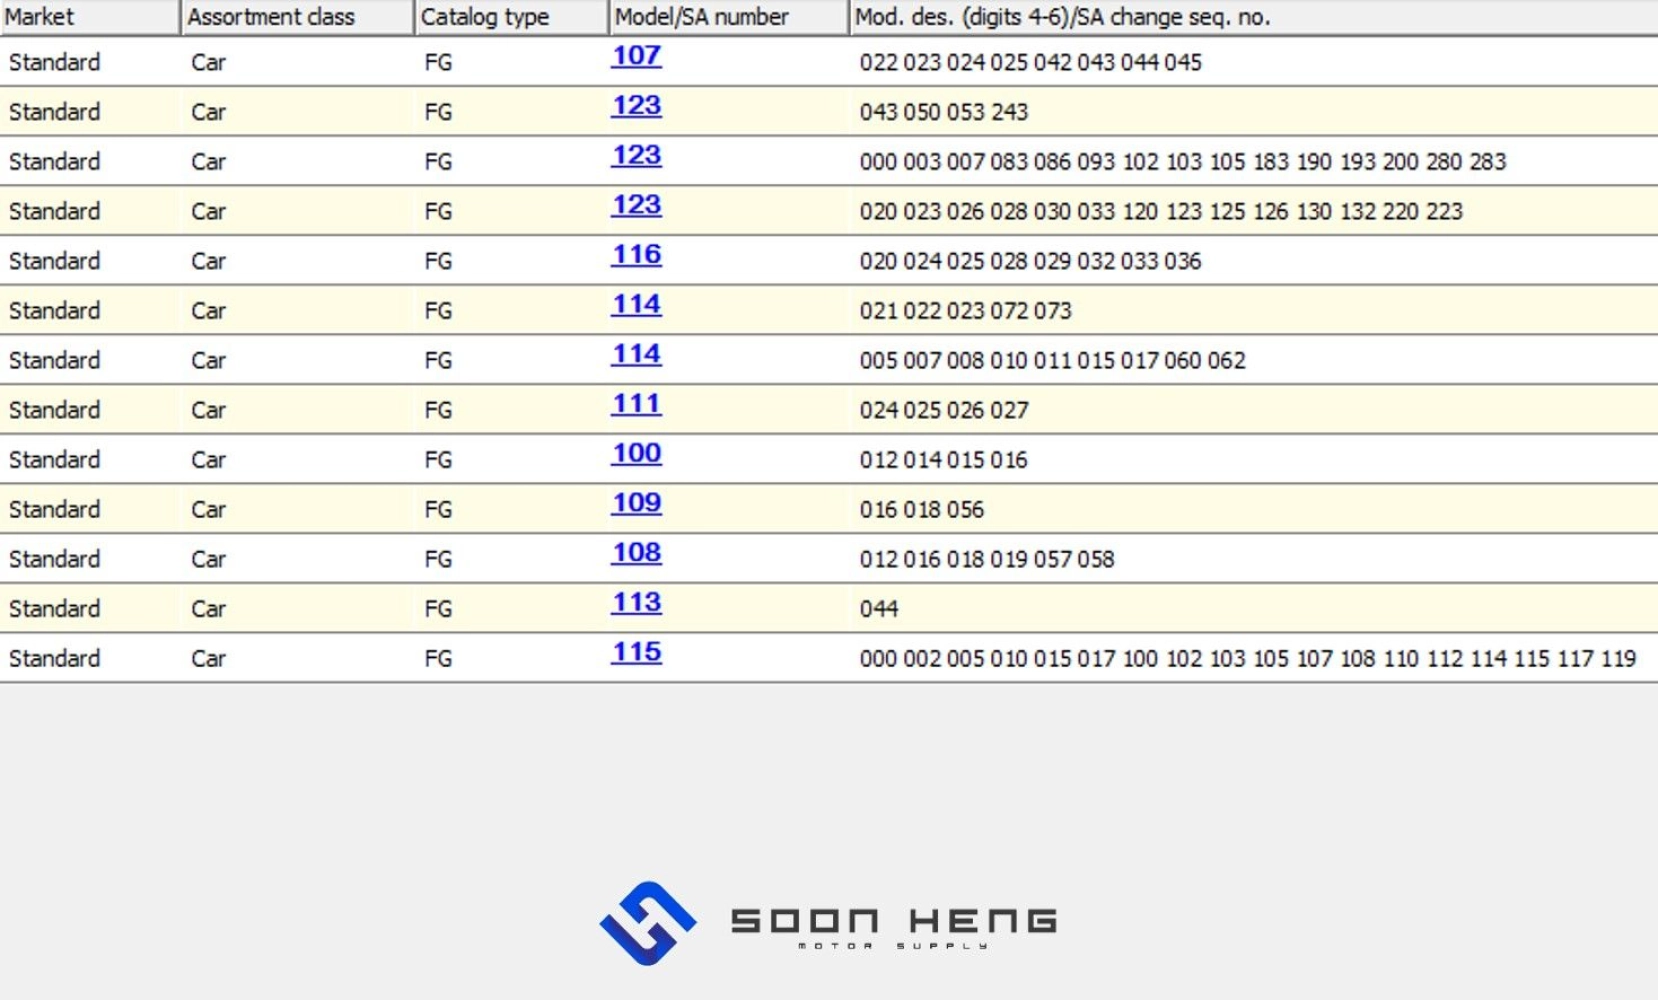Open model 123 link in row starting 020 023 026

(x=636, y=206)
